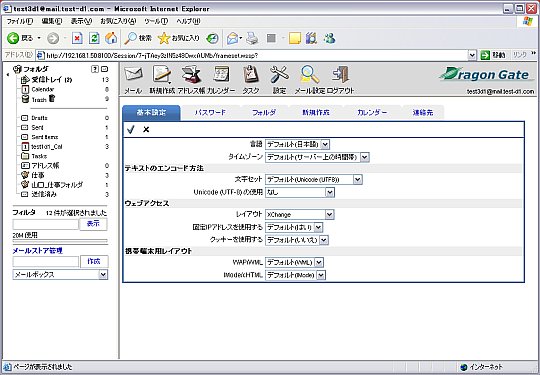Click the new mailbox name field
The width and height of the screenshot is (540, 375).
pos(46,262)
